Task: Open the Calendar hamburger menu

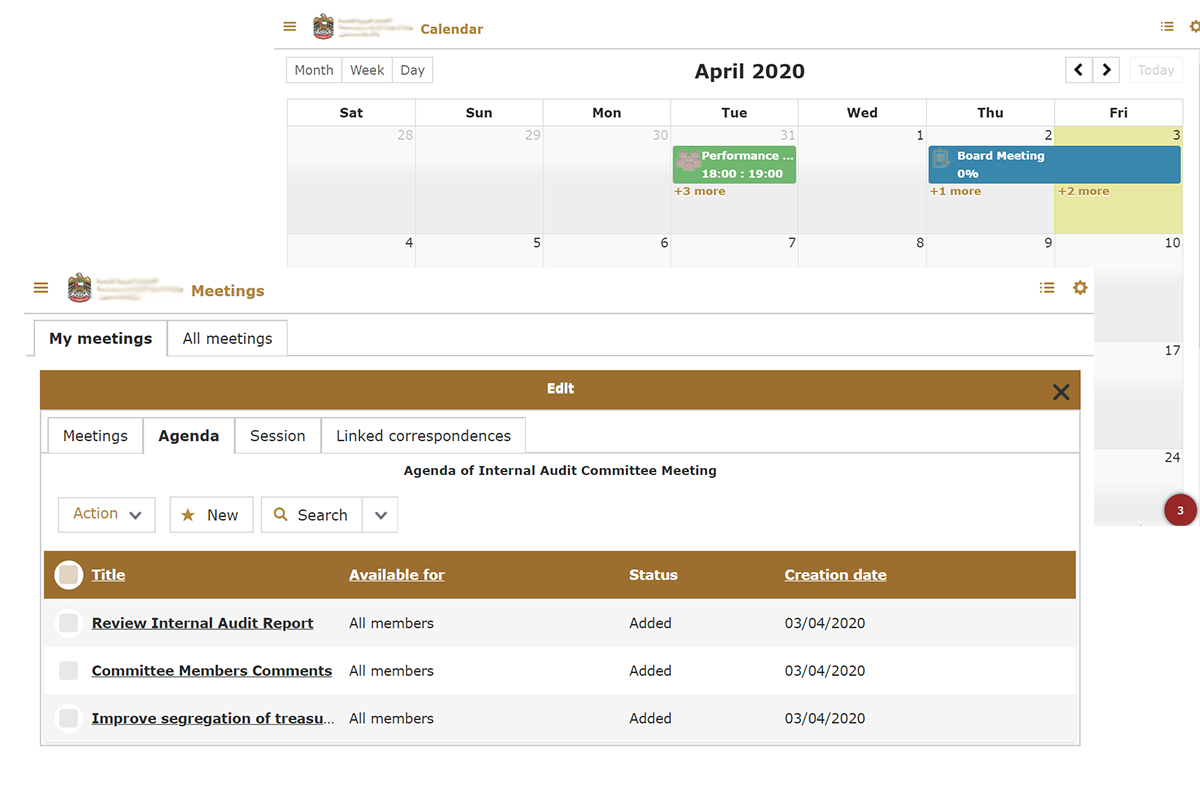Action: [290, 27]
